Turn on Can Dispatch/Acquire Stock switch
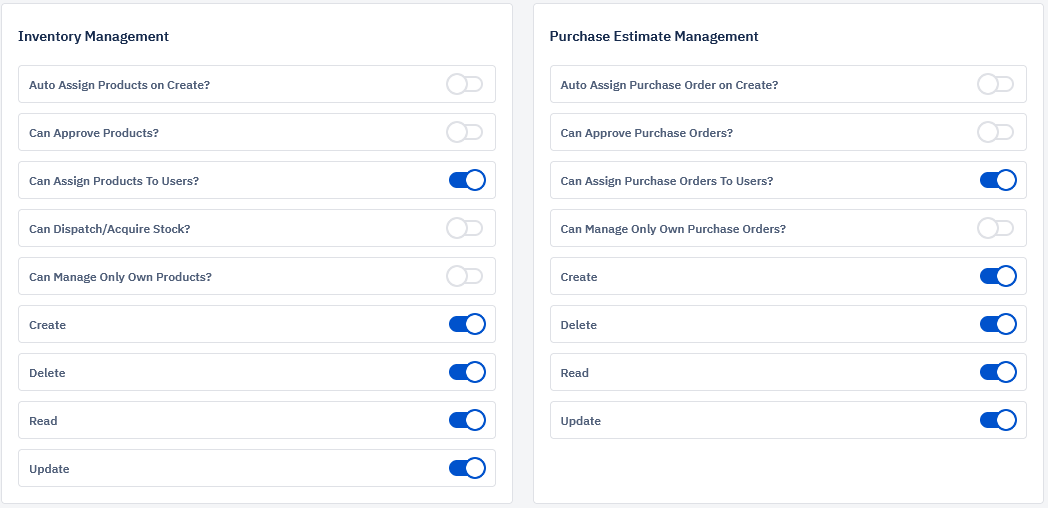 (x=465, y=229)
